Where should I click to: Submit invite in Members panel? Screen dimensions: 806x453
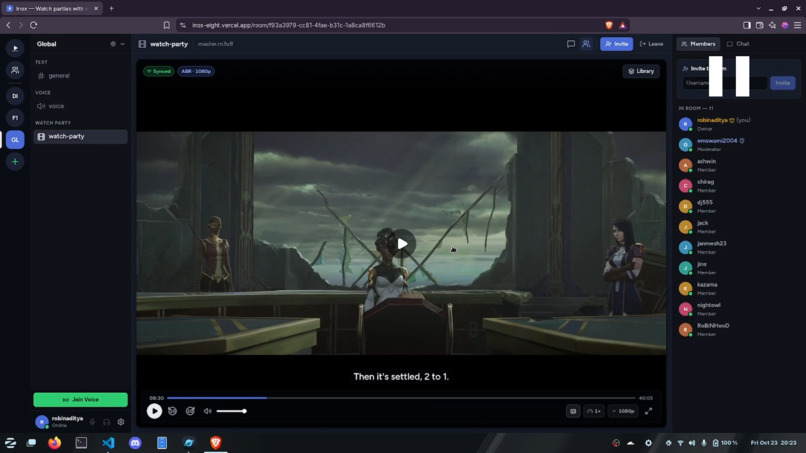click(x=782, y=83)
